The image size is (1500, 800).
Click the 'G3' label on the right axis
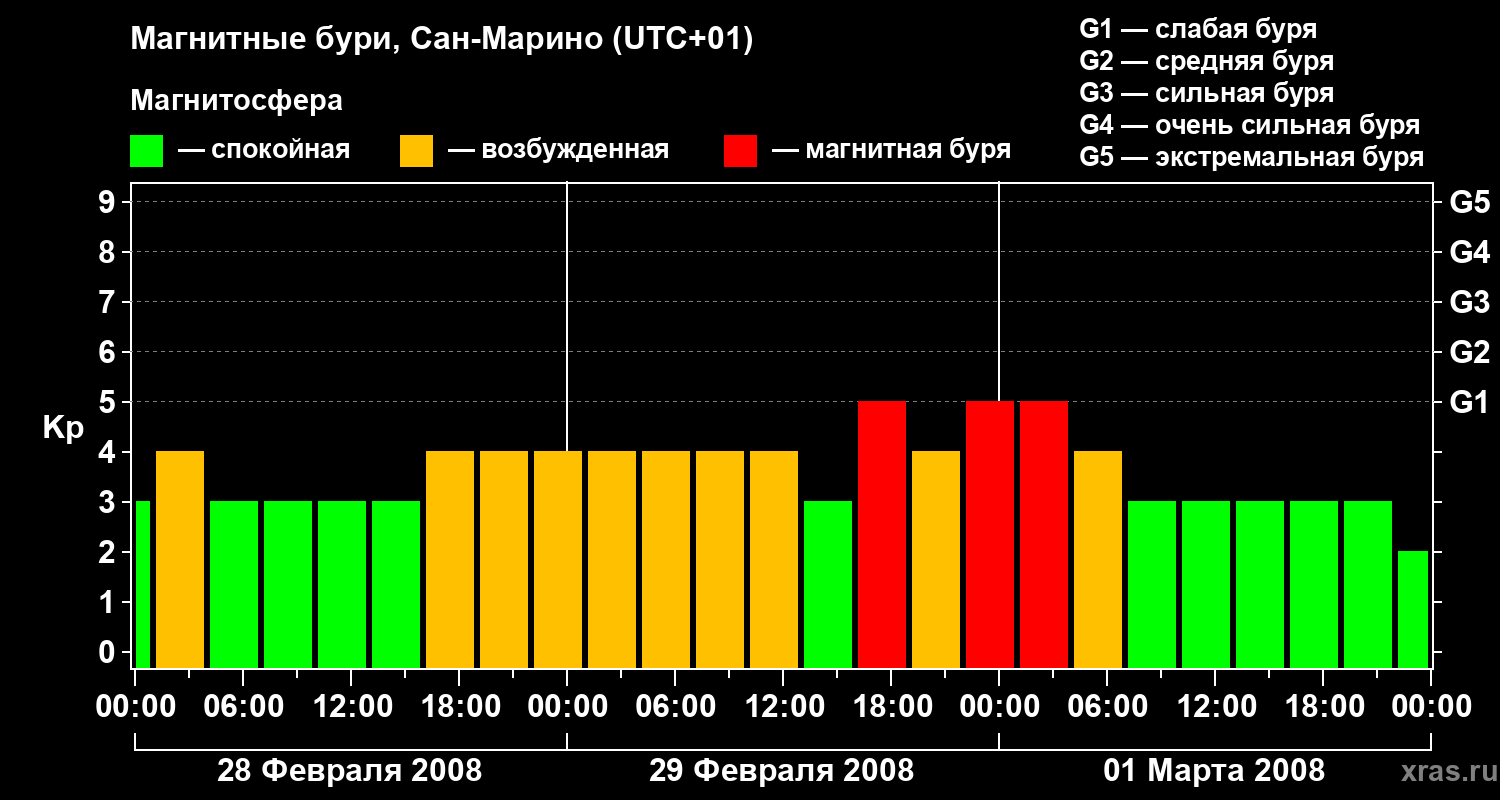(x=1470, y=302)
